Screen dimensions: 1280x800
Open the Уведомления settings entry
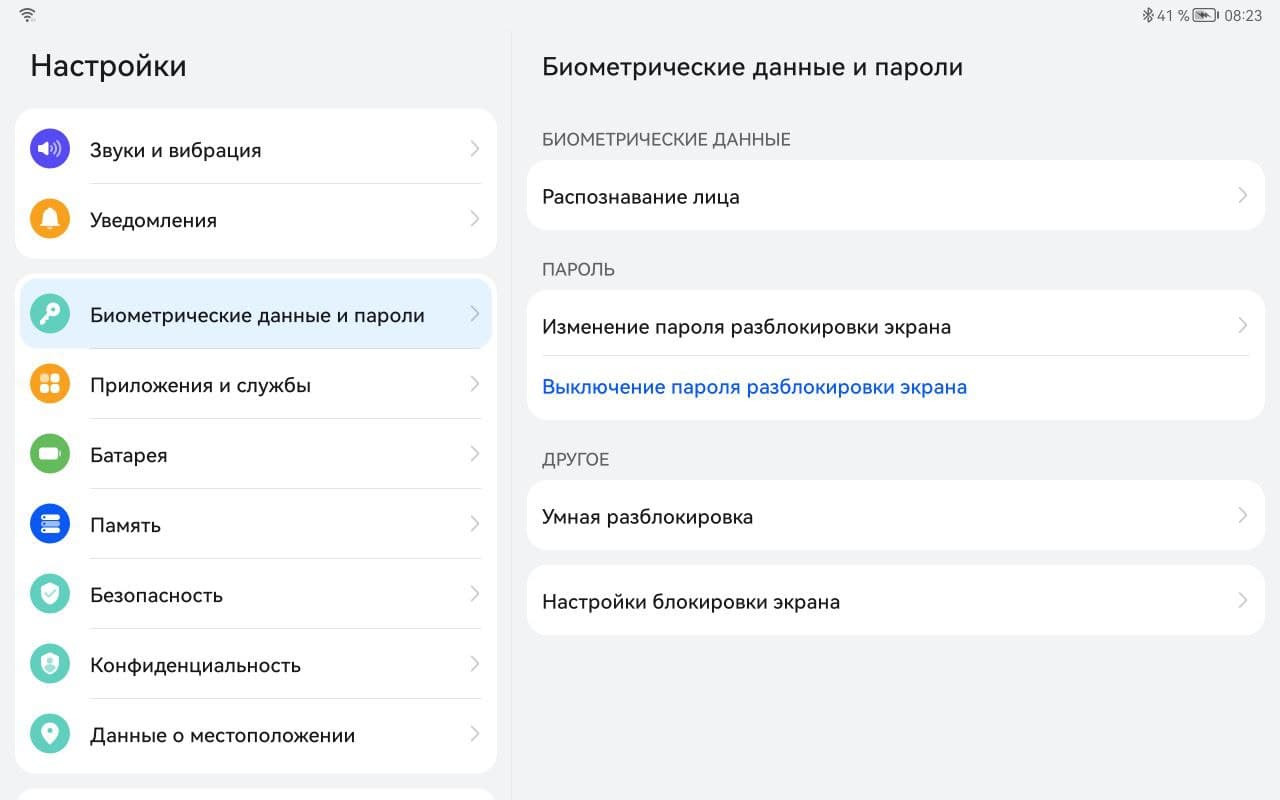[x=154, y=220]
